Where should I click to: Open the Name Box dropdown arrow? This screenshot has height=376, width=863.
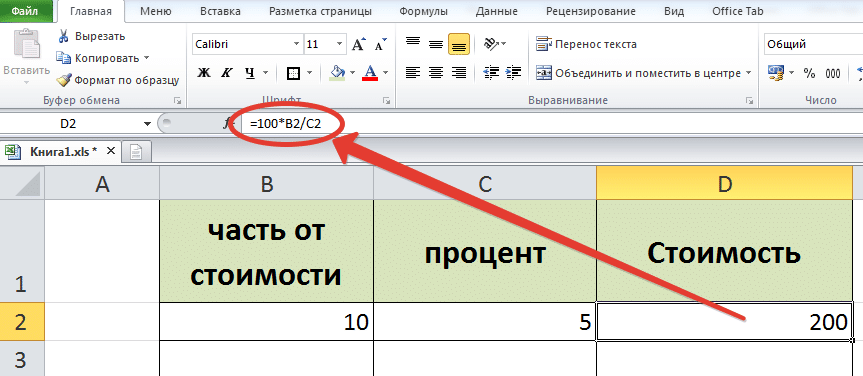[x=147, y=124]
